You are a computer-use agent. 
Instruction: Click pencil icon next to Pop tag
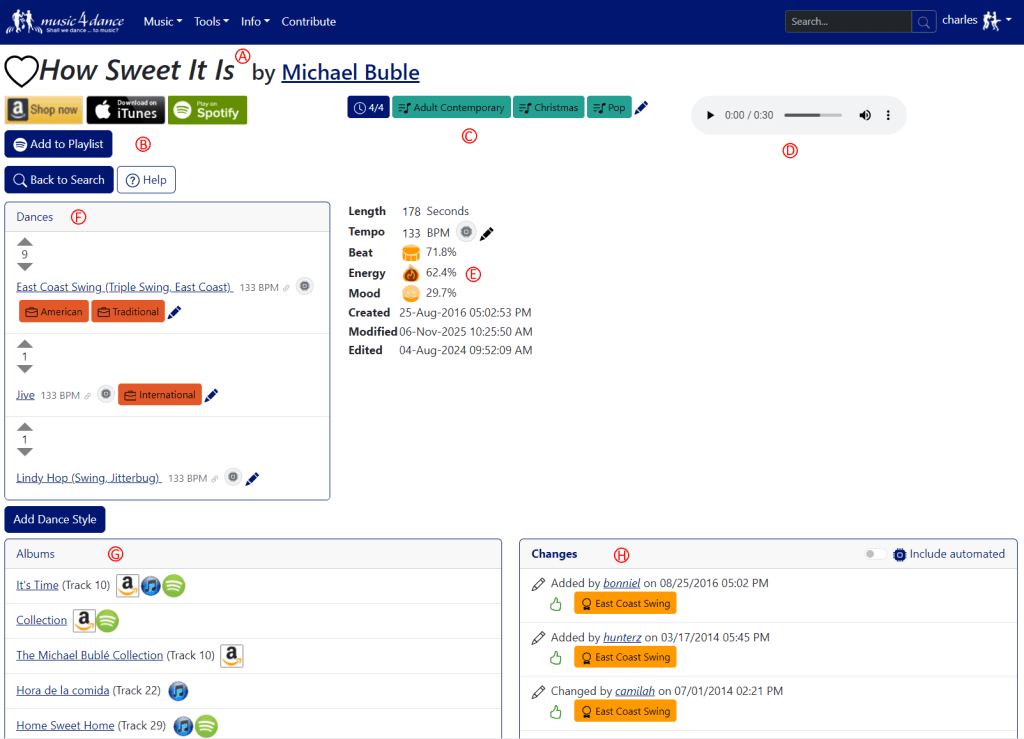coord(641,108)
